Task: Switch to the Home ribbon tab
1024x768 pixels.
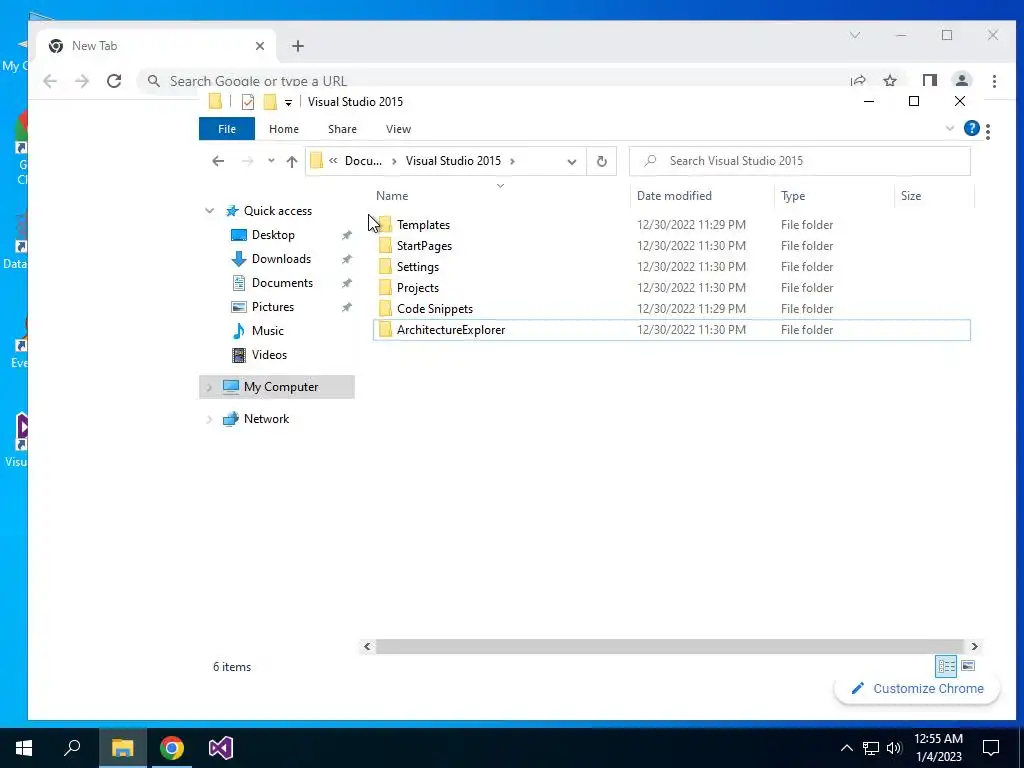Action: pos(283,129)
